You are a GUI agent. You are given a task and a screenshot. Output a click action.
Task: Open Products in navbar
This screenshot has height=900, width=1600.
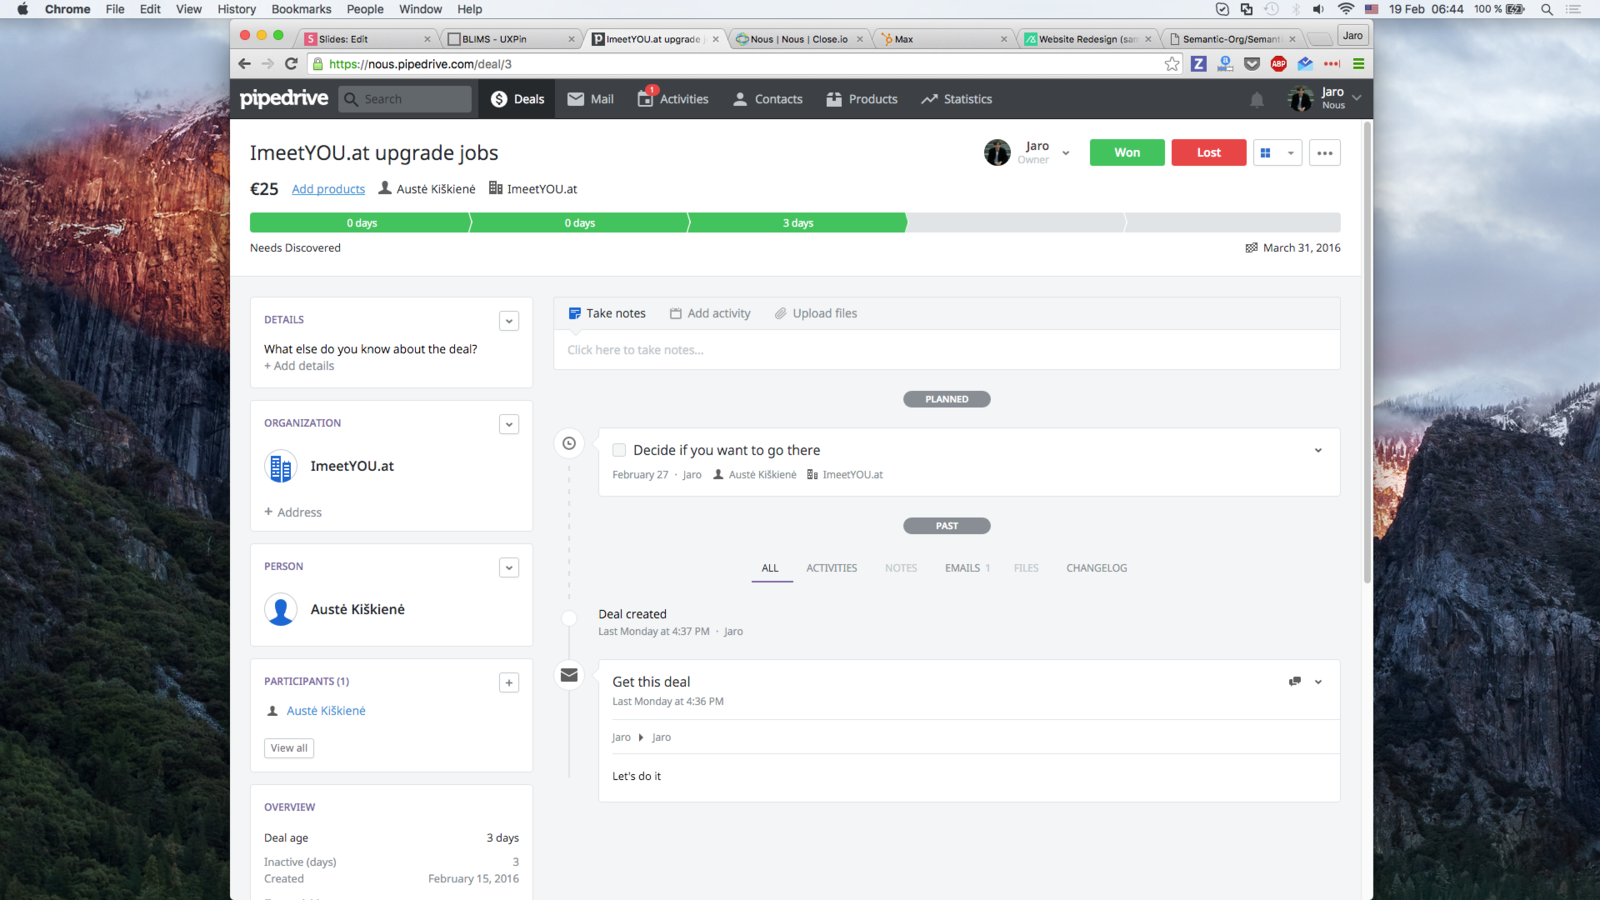point(862,99)
